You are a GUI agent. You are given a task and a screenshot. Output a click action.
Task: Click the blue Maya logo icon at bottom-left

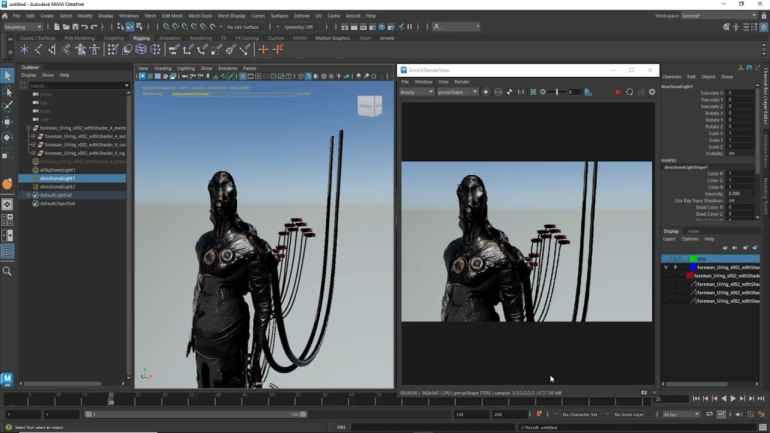7,379
